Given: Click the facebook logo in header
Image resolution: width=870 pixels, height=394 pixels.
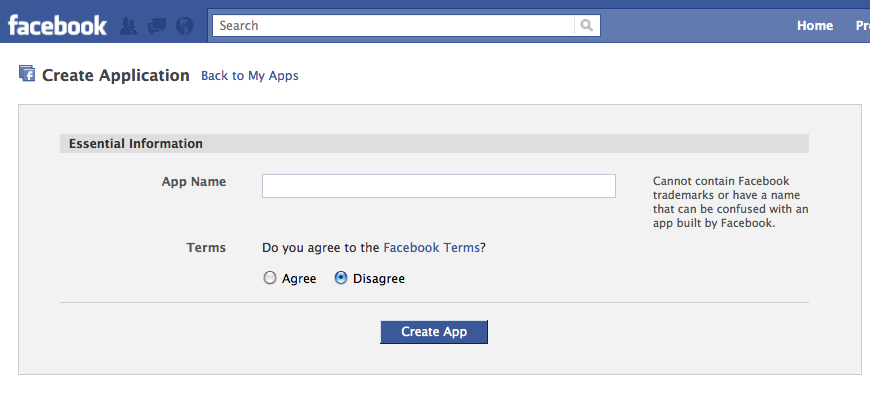Looking at the screenshot, I should (57, 26).
